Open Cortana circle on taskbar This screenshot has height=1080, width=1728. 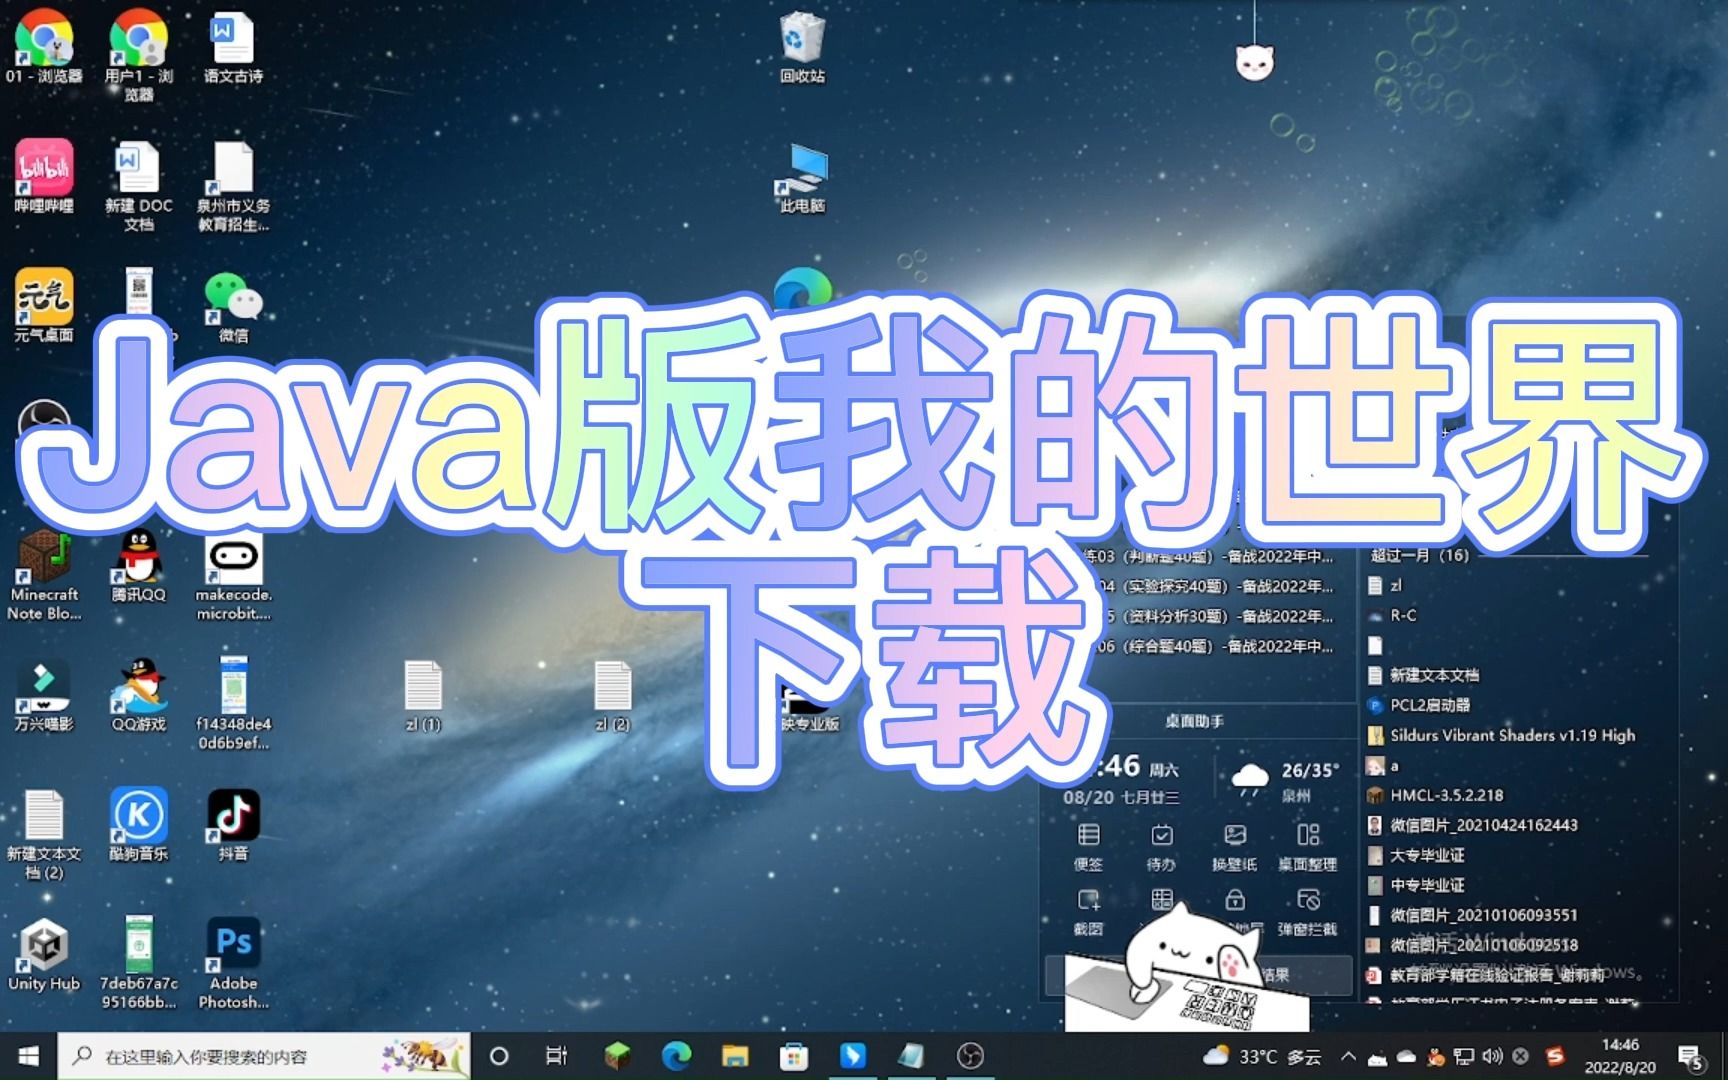(499, 1056)
